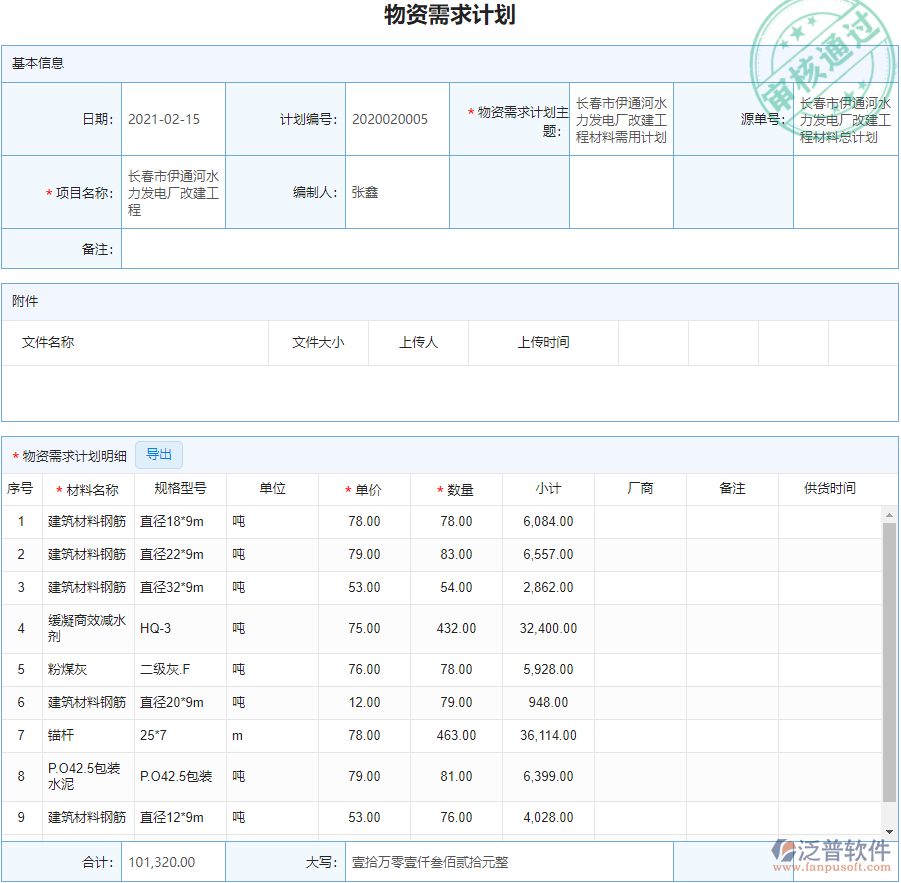
Task: Collapse the 附件 attachments section
Action: [22, 301]
